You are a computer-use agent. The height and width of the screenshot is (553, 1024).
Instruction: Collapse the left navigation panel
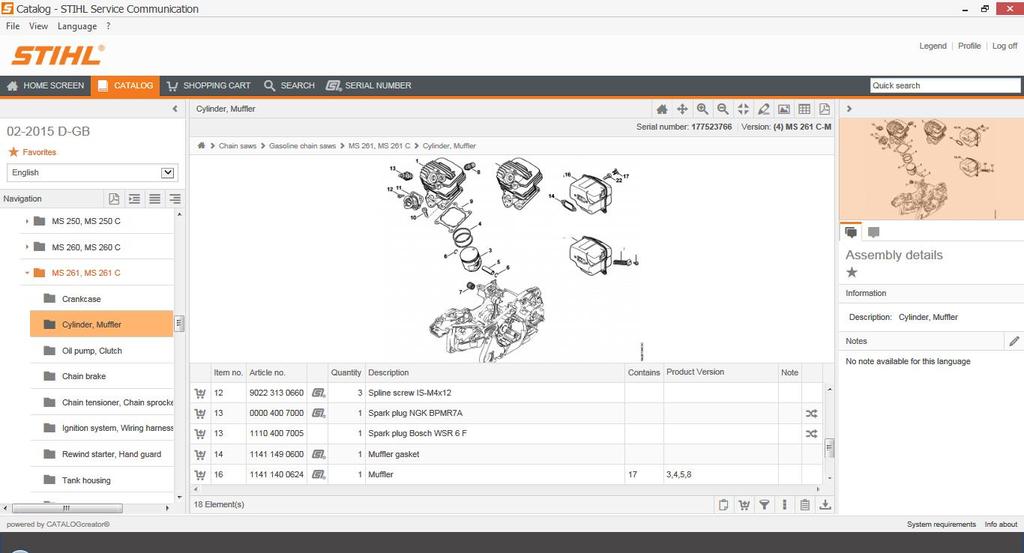175,109
